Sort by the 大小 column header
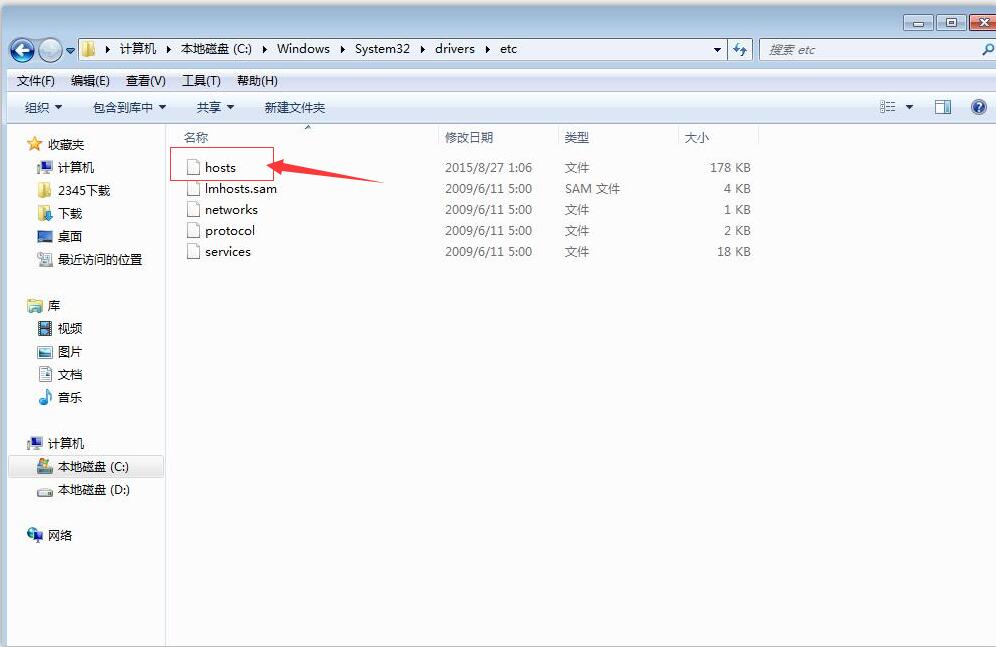This screenshot has width=996, height=647. pyautogui.click(x=696, y=137)
